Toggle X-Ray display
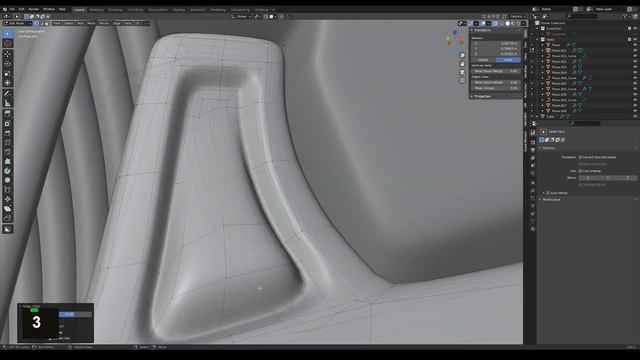Viewport: 640px width, 360px height. [495, 23]
